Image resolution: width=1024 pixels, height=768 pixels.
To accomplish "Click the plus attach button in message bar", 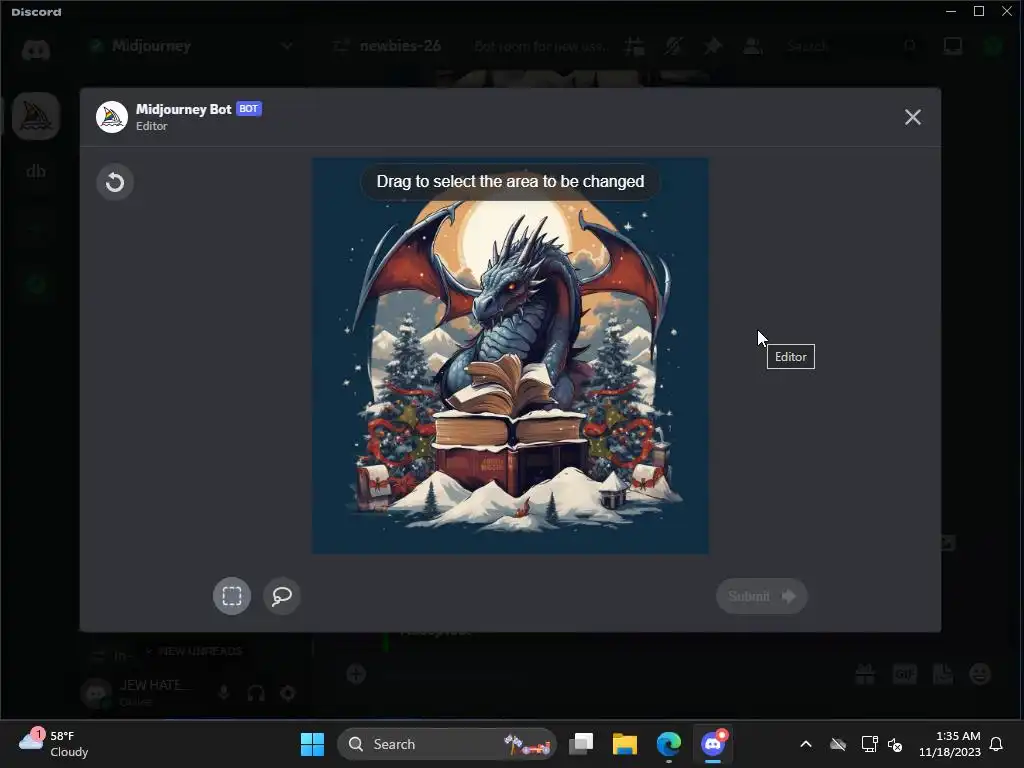I will click(356, 674).
